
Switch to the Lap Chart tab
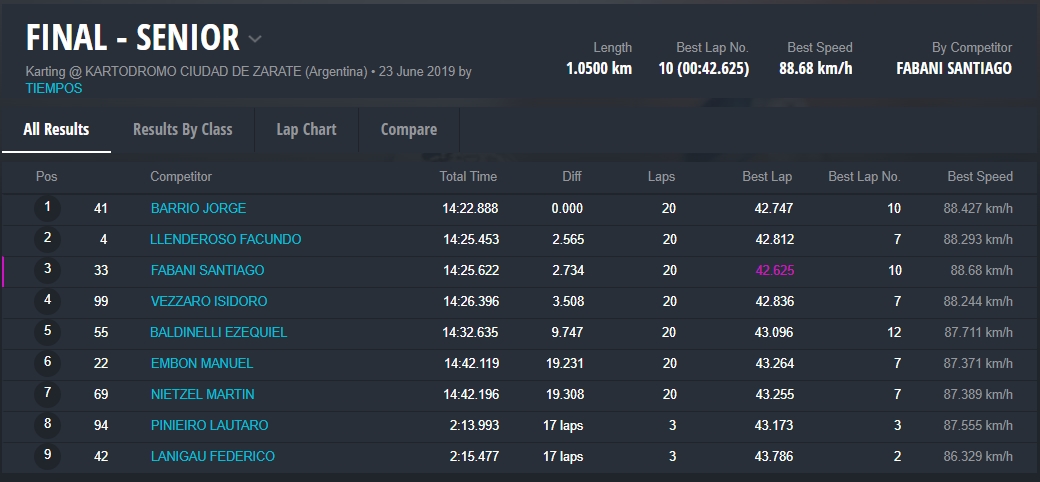tap(306, 129)
